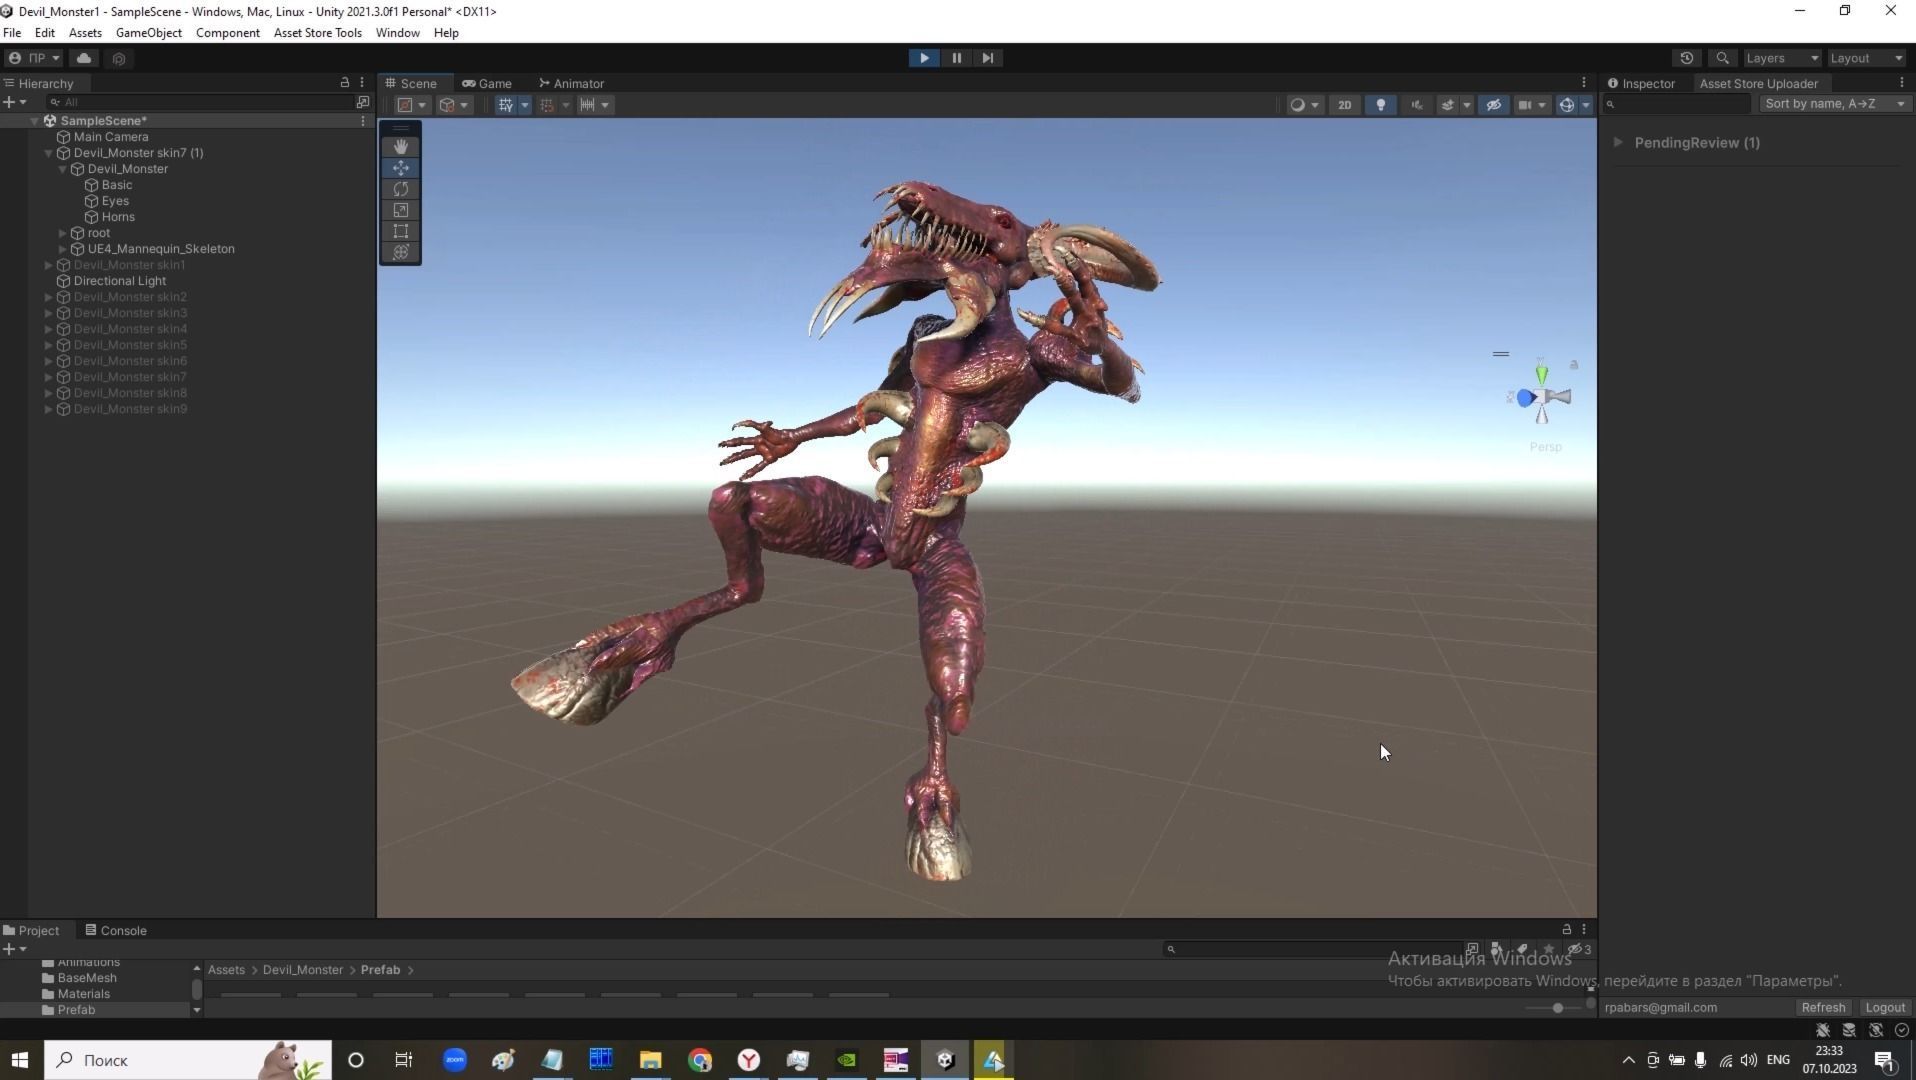Toggle hidden objects visibility in scene

[x=1494, y=105]
